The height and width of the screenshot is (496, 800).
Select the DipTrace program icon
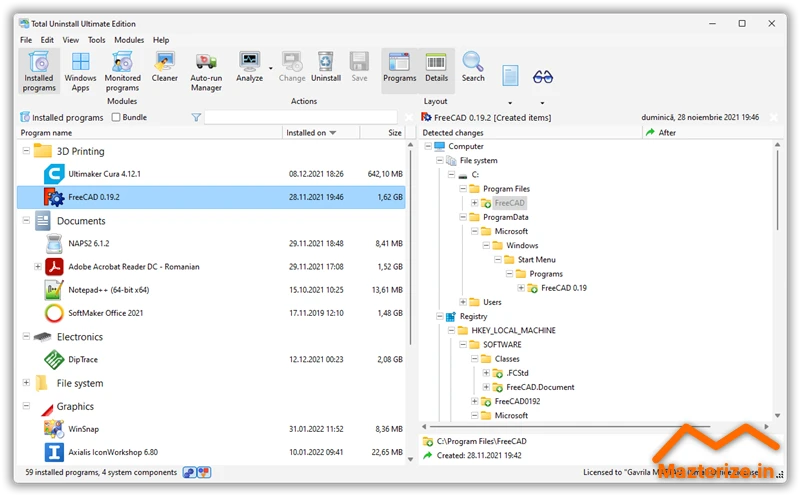pyautogui.click(x=54, y=359)
